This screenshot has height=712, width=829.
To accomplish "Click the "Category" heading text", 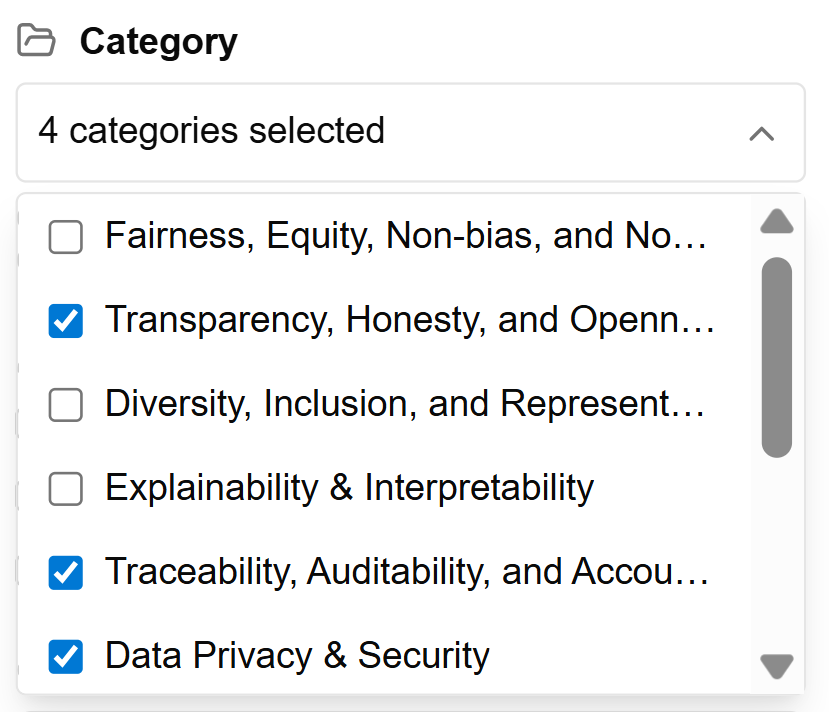I will 158,42.
